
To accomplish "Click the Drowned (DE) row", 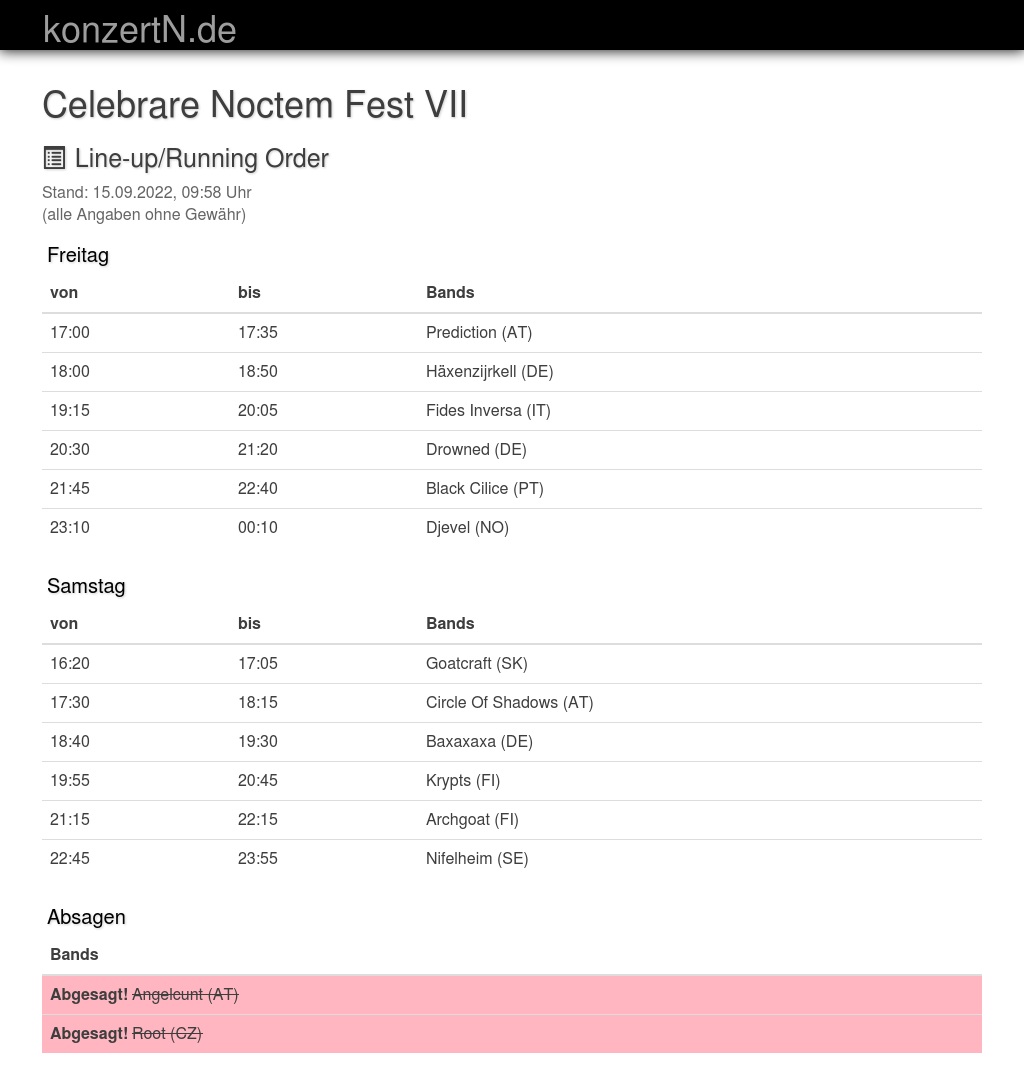I will click(476, 449).
